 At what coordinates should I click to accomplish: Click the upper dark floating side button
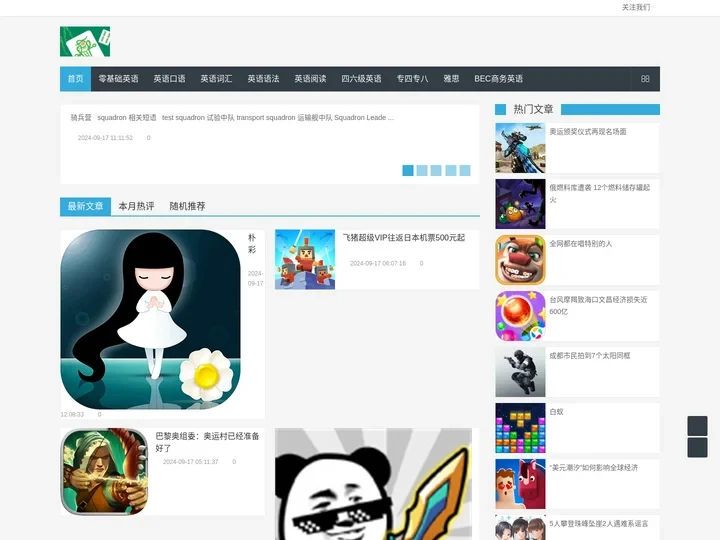[697, 426]
